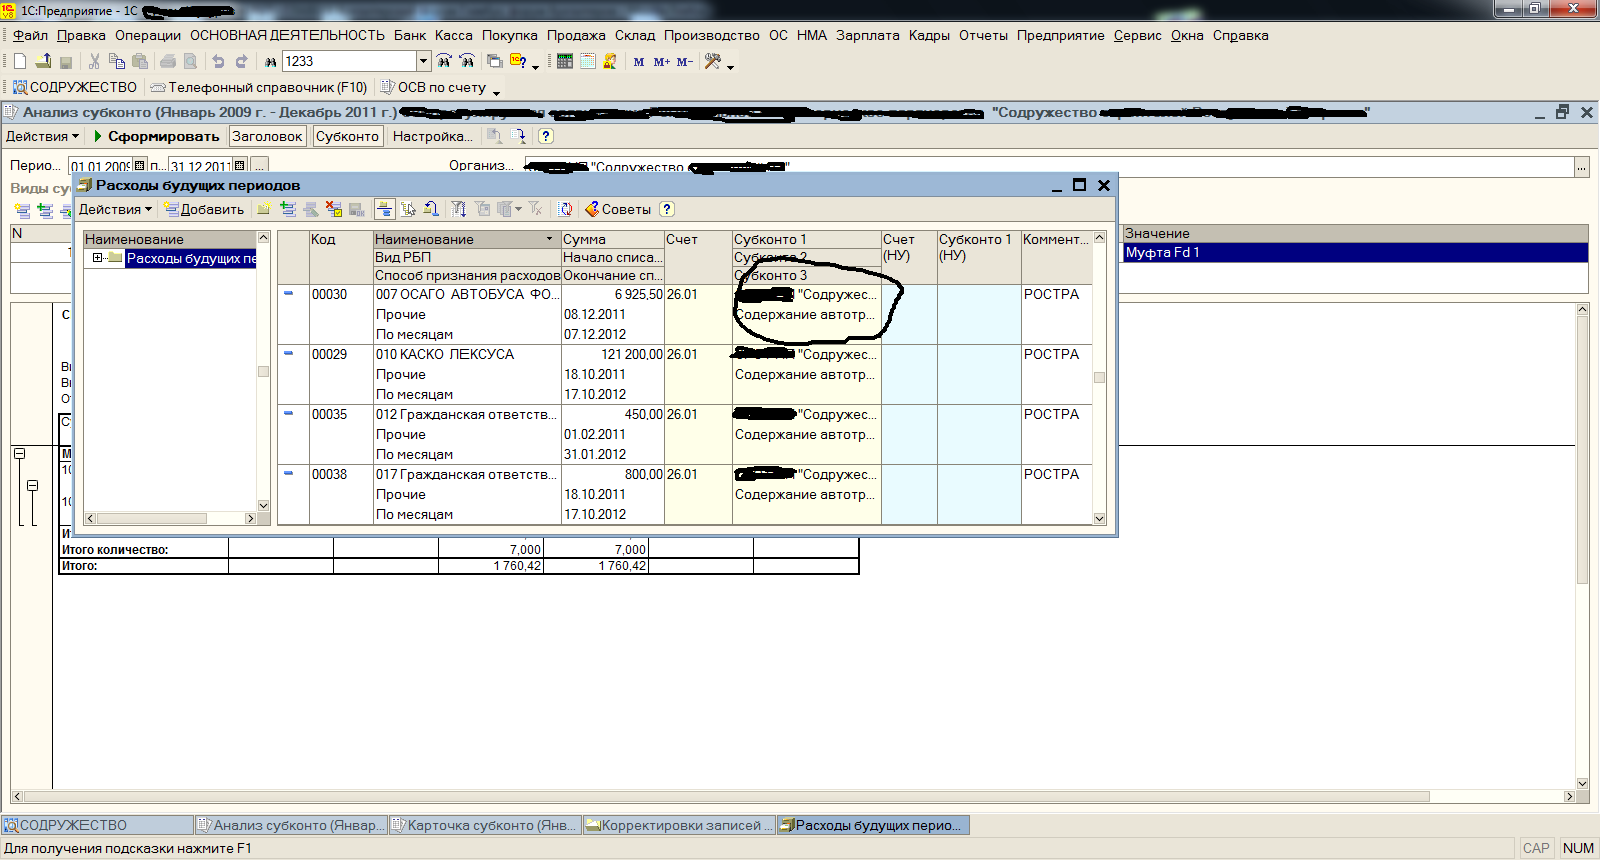Image resolution: width=1600 pixels, height=860 pixels.
Task: Switch to Анализ субконто window tab
Action: [291, 825]
